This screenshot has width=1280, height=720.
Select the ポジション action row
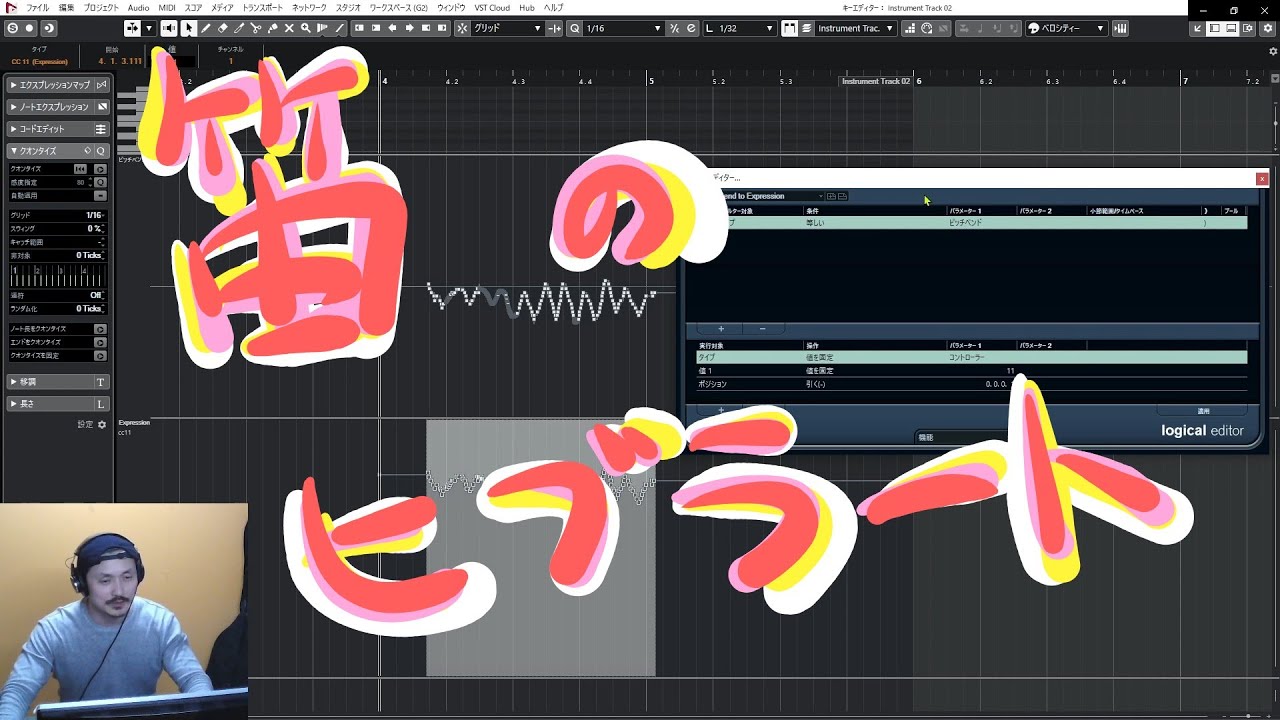971,384
